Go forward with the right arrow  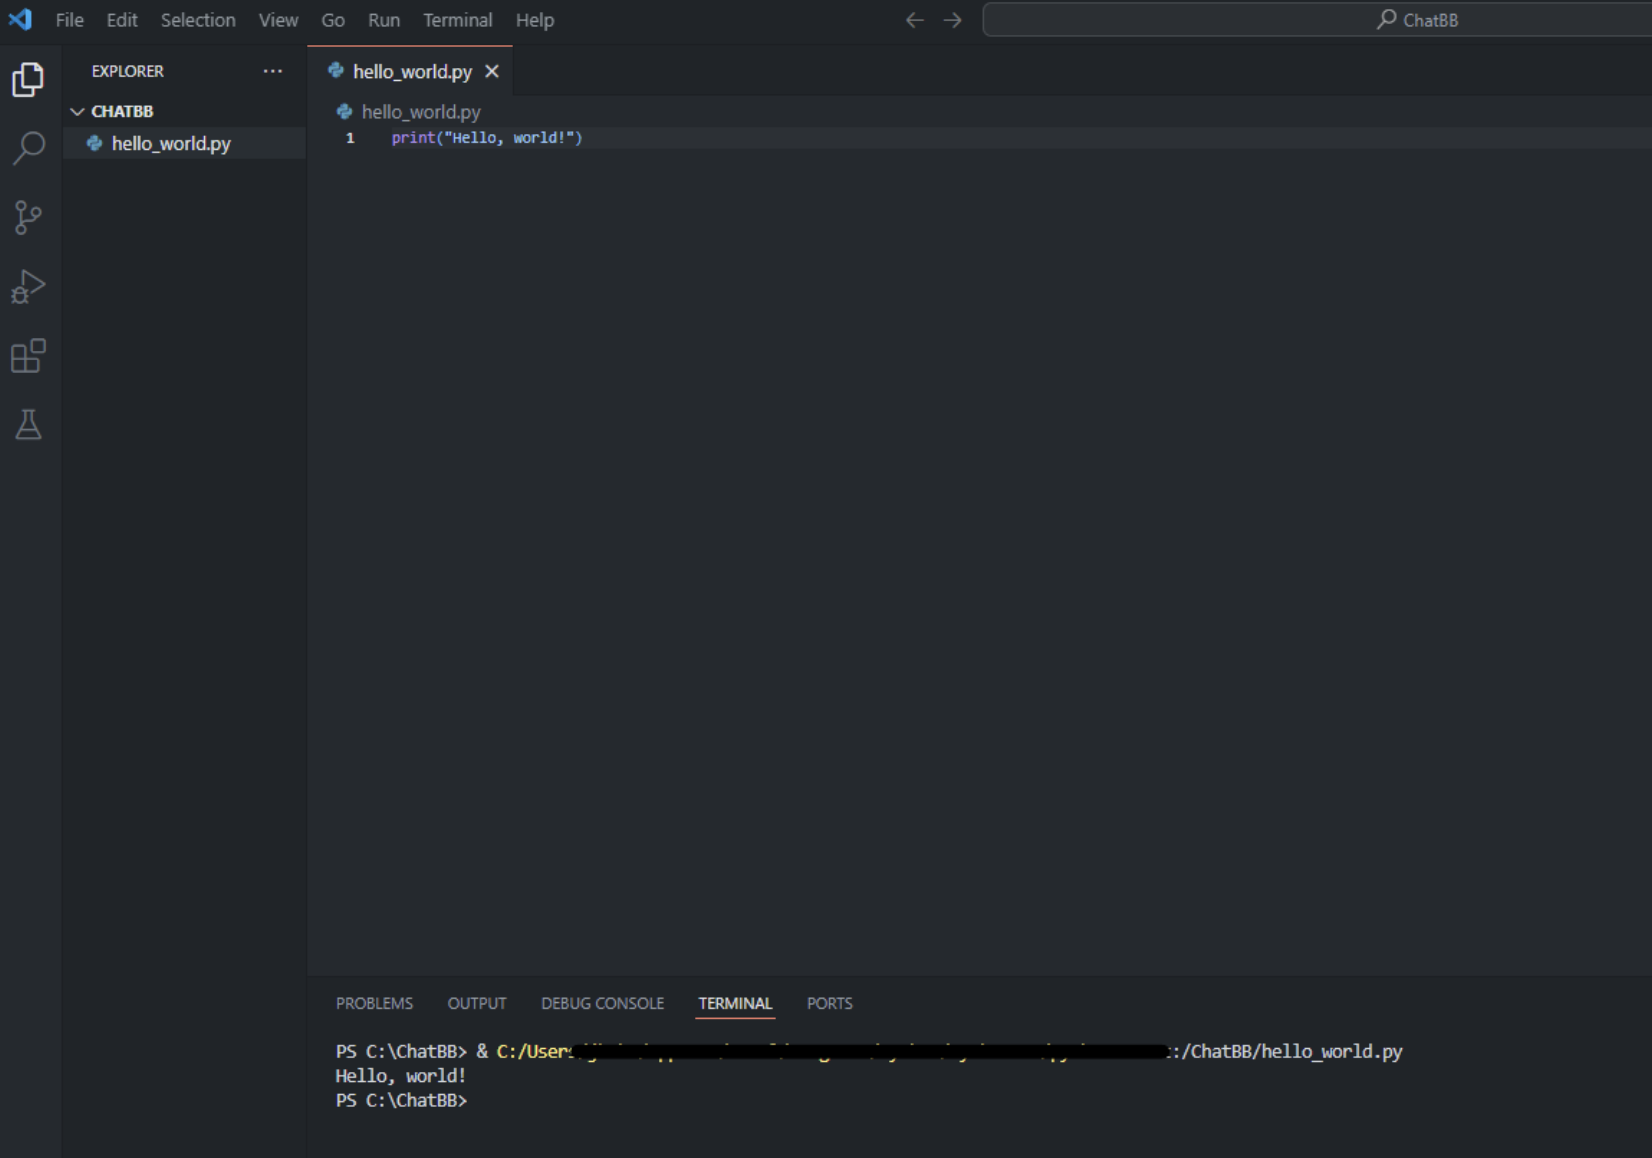[x=952, y=20]
